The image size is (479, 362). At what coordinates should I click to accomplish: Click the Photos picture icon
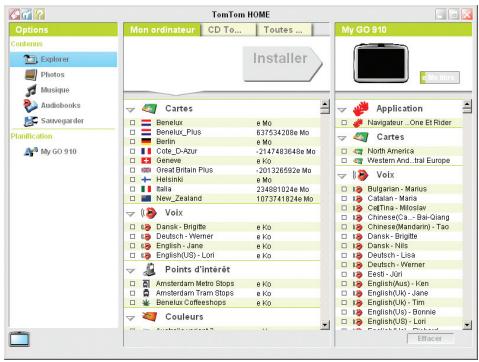click(x=31, y=75)
